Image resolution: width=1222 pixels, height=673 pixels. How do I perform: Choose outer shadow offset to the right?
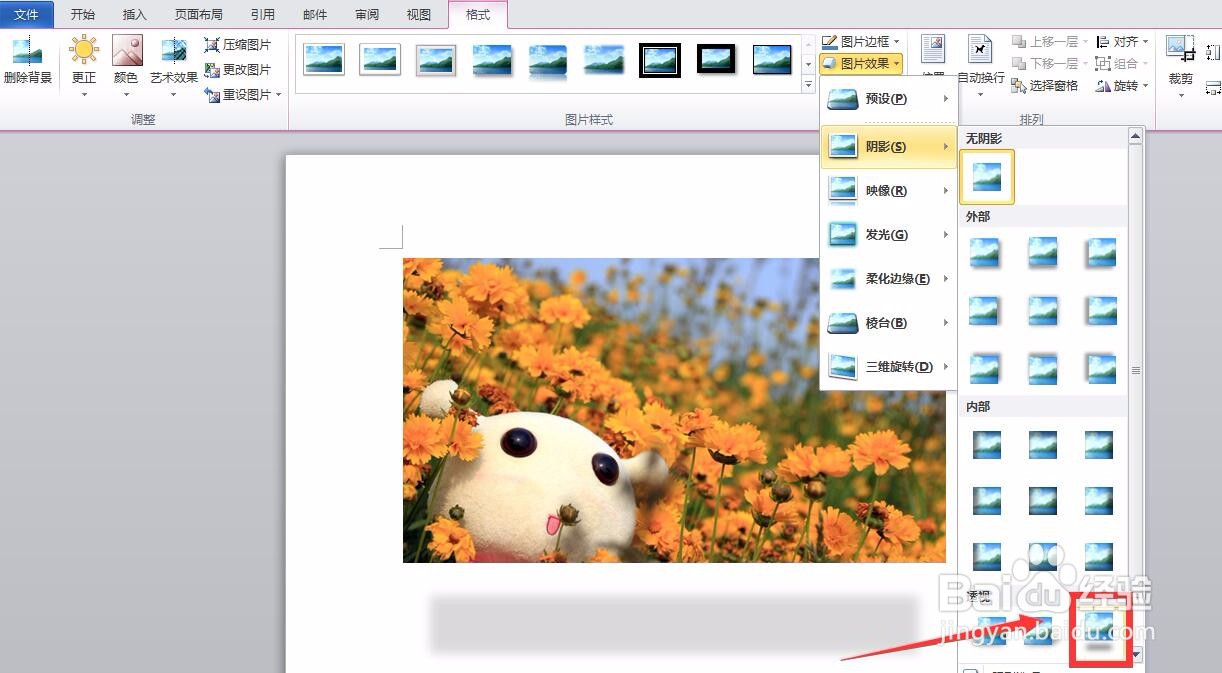click(x=984, y=310)
